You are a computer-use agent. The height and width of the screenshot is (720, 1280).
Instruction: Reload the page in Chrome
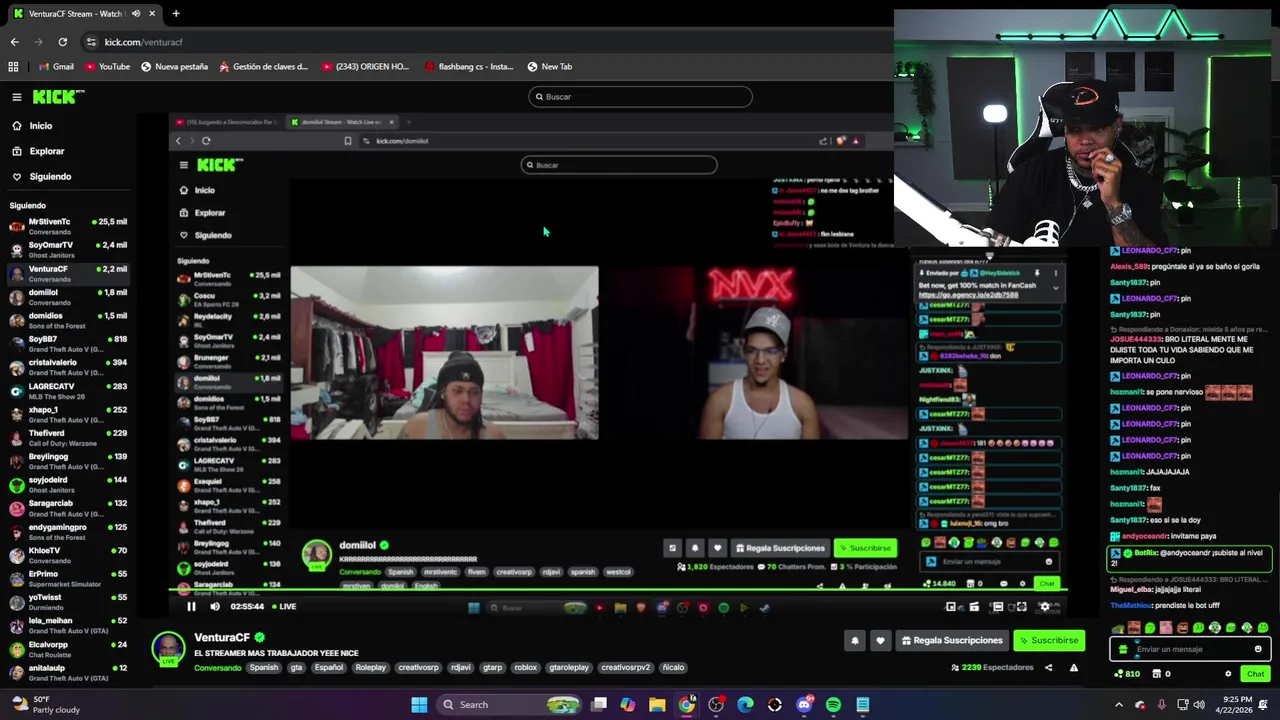(x=62, y=42)
